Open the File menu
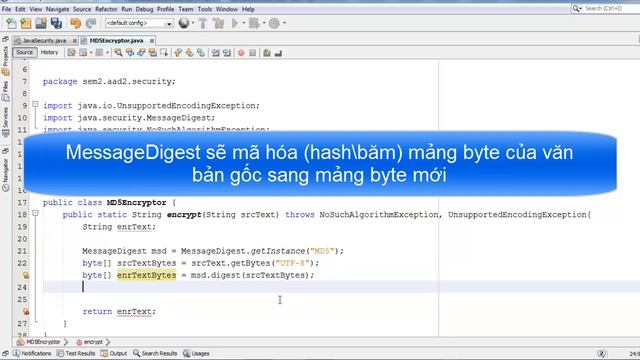The image size is (640, 360). click(x=6, y=9)
